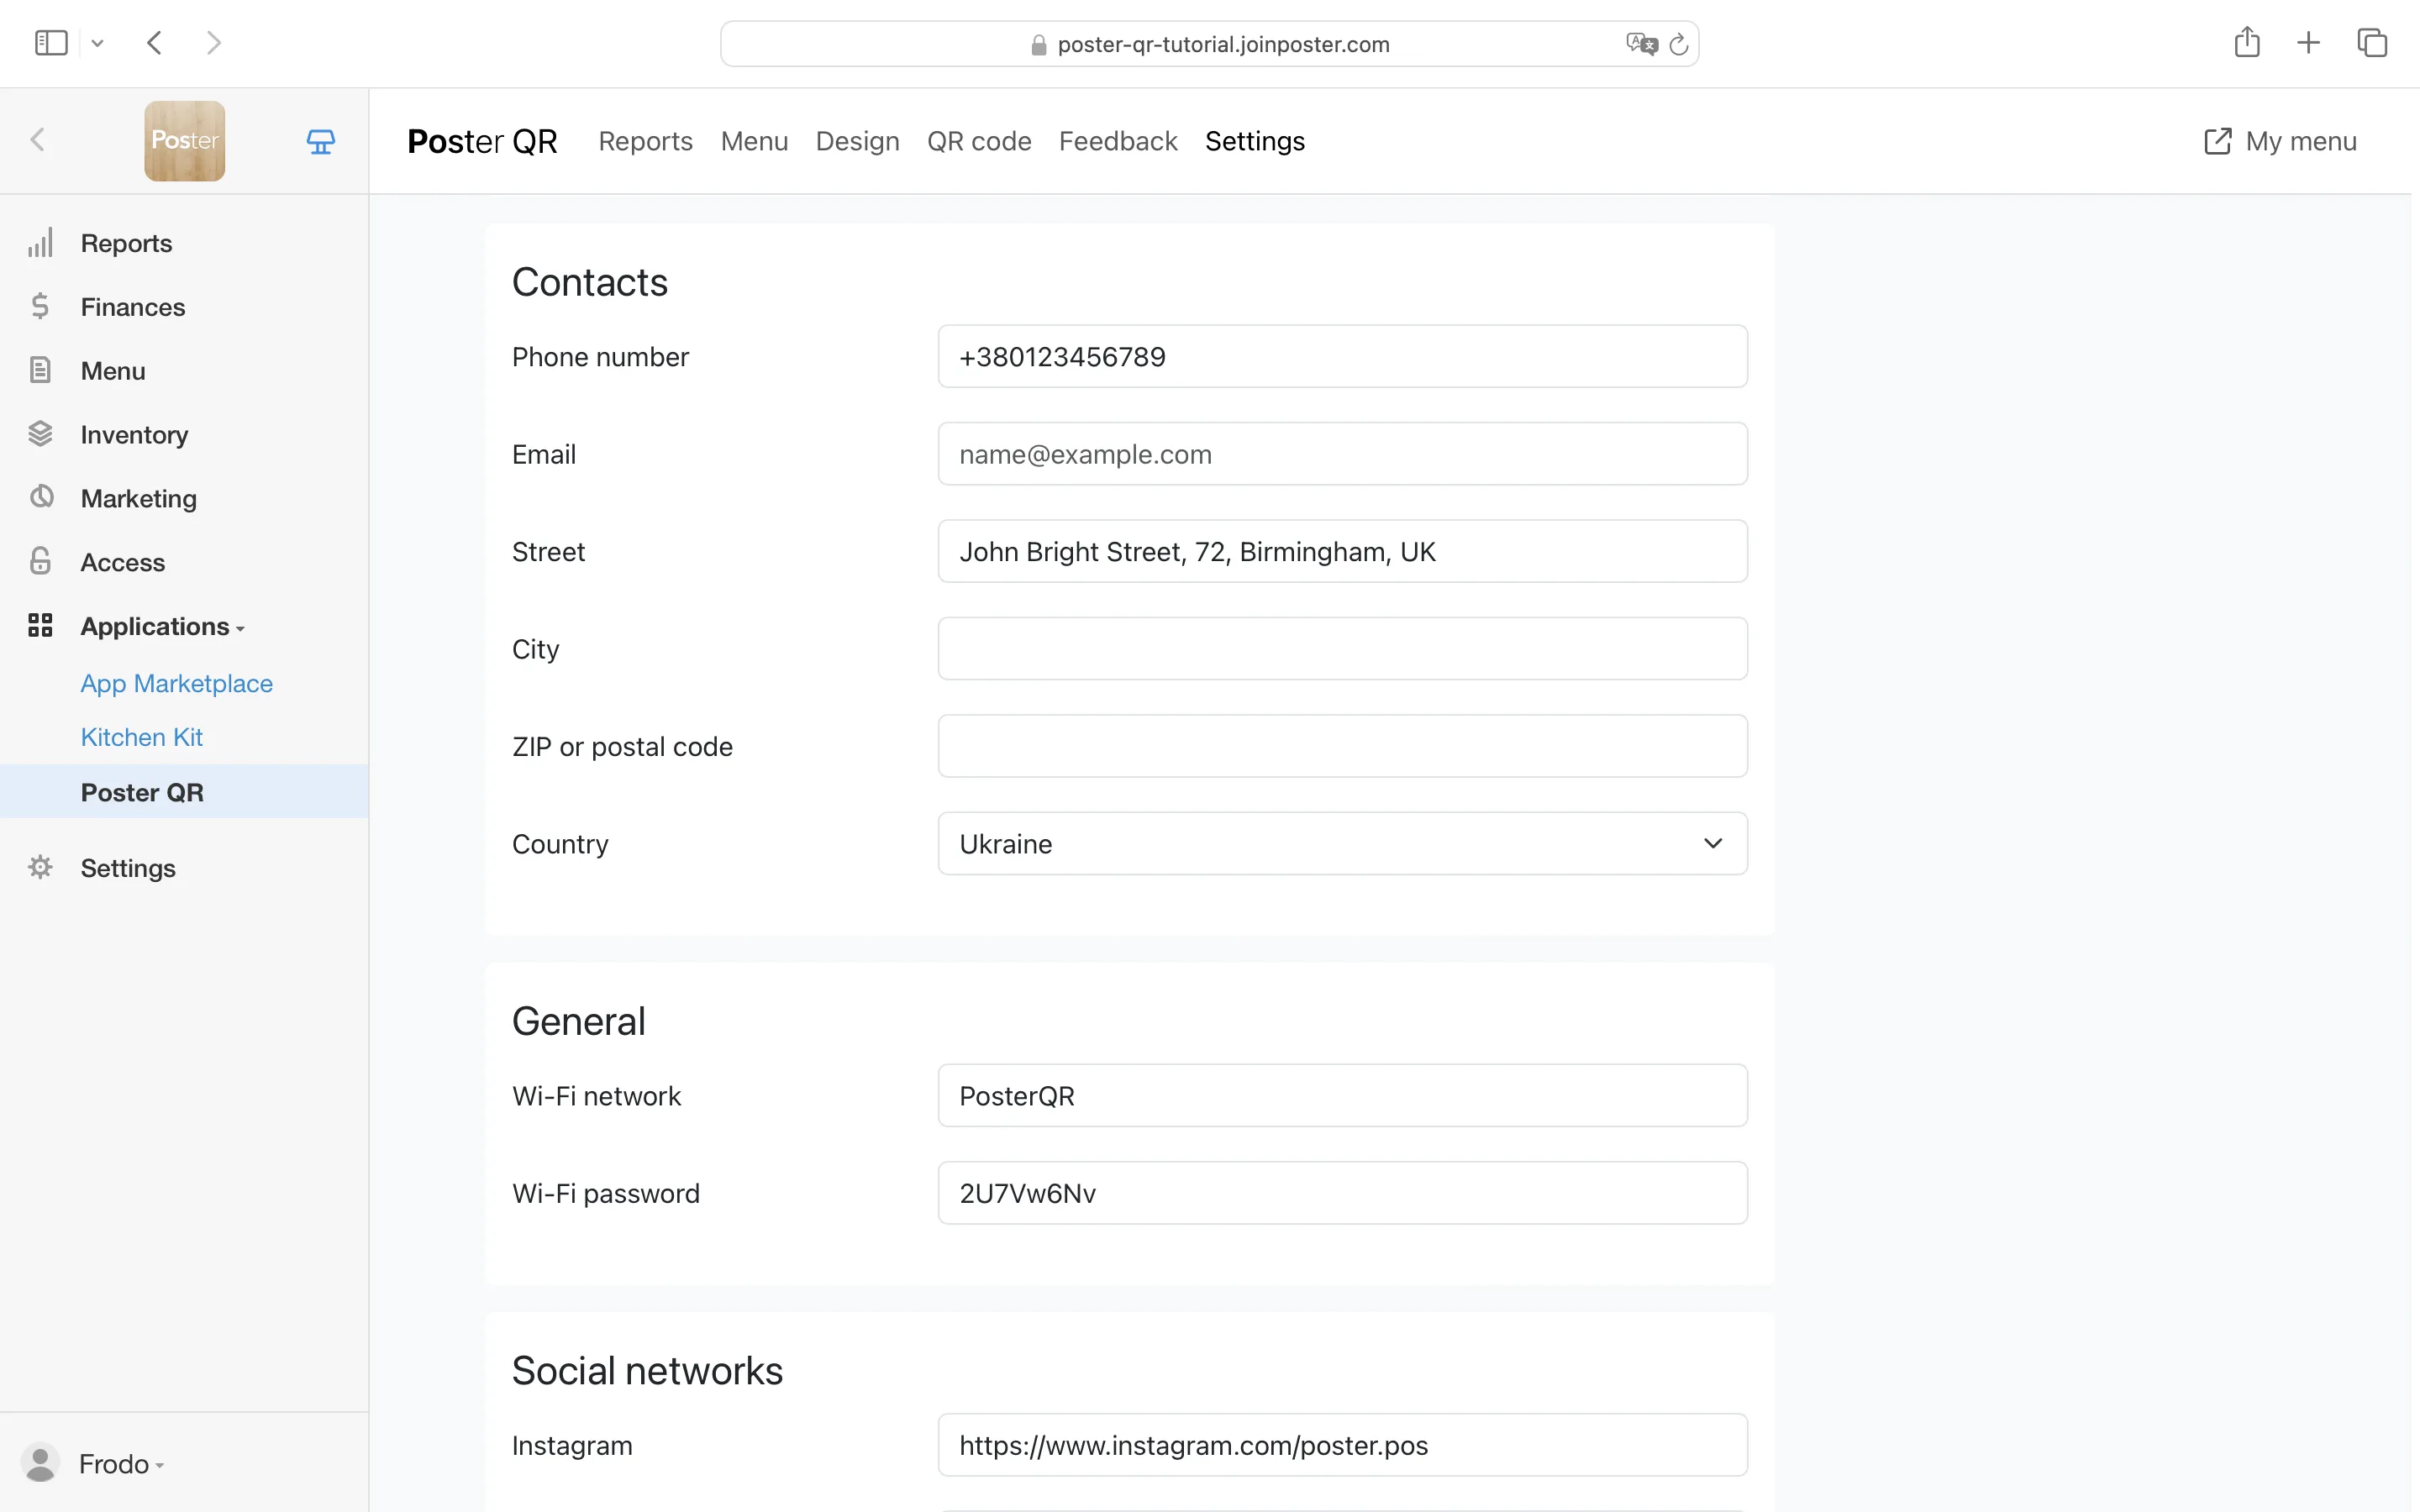
Task: Open browser sidebar options dropdown arrow
Action: (97, 43)
